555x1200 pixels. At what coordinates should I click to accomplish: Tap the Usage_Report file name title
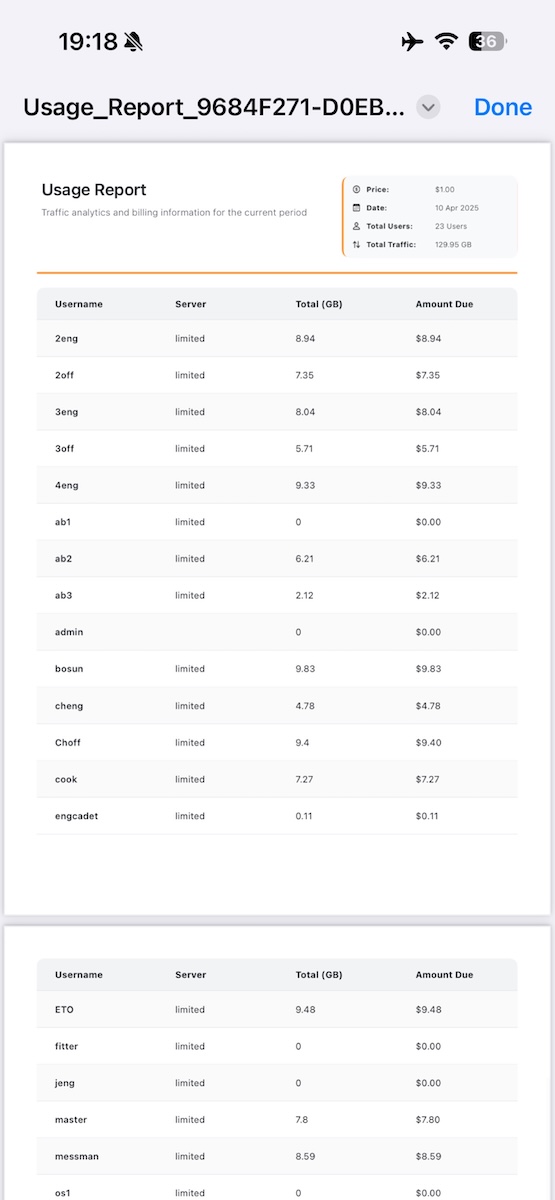coord(214,107)
